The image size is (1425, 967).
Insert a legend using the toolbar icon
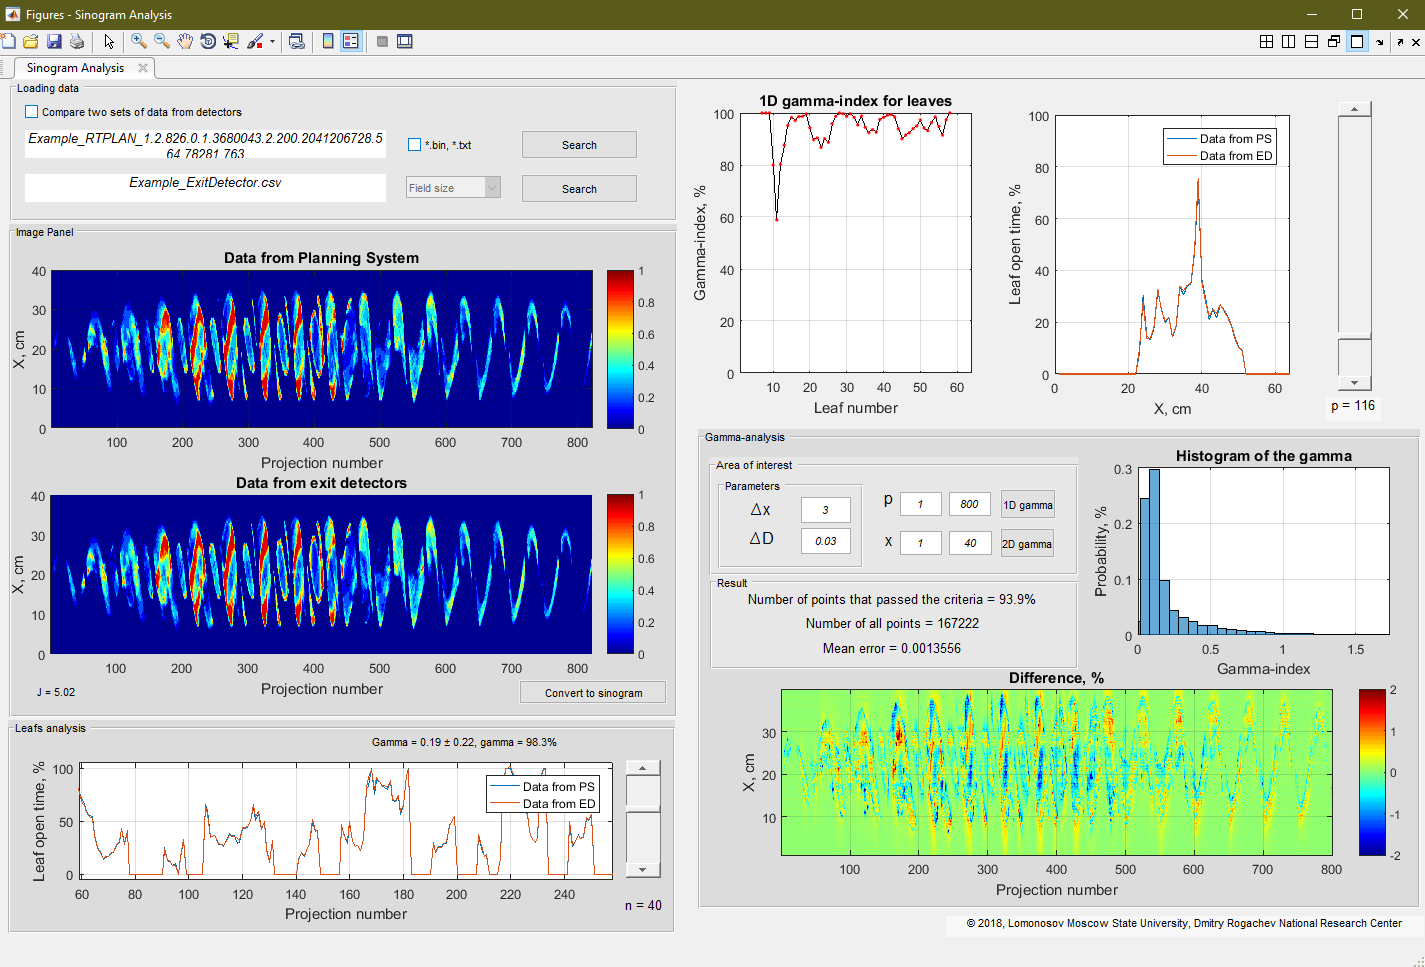[350, 41]
